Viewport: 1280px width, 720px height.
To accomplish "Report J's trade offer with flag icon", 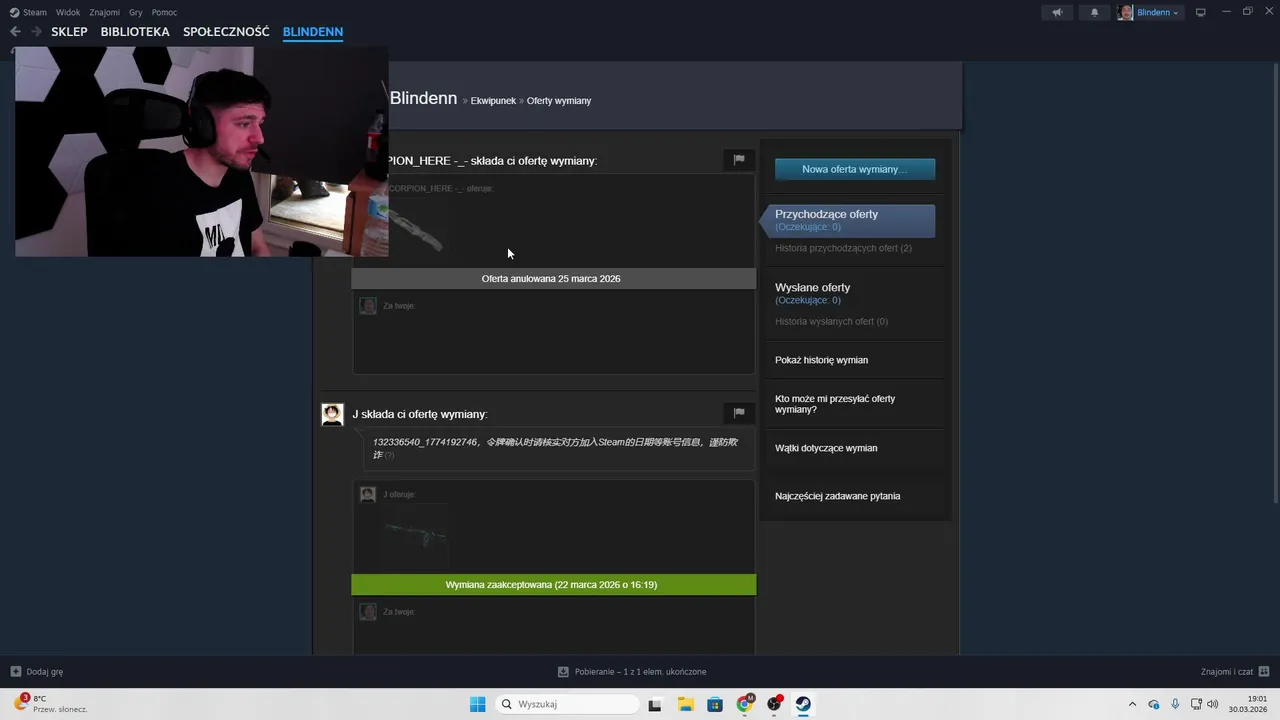I will coord(739,412).
